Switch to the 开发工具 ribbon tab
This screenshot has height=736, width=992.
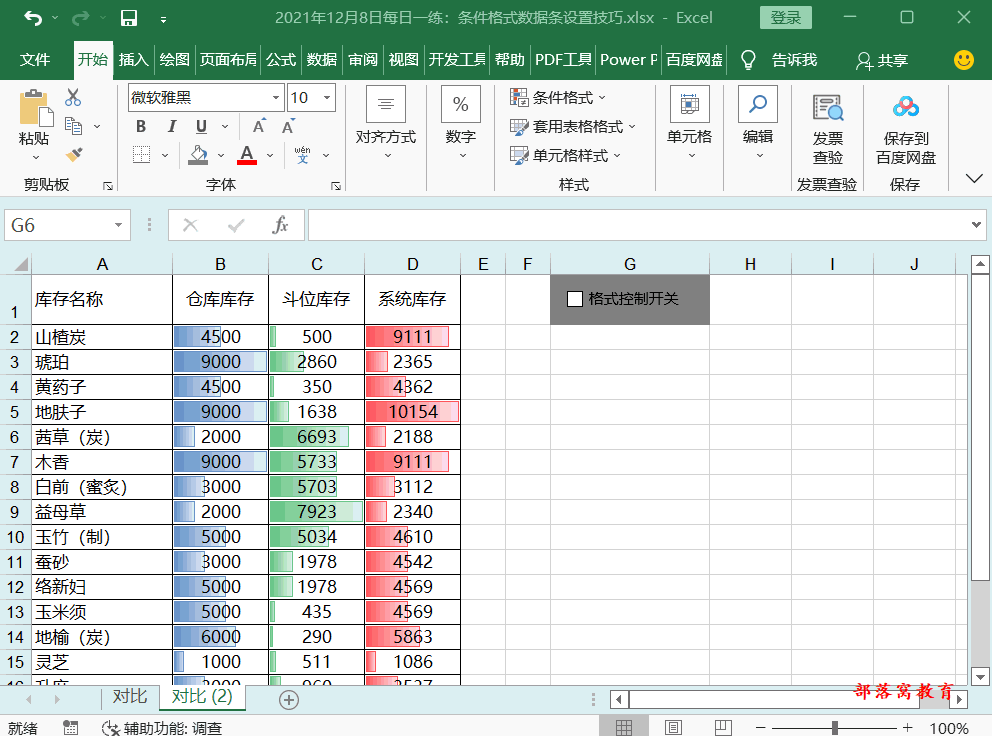pyautogui.click(x=457, y=60)
